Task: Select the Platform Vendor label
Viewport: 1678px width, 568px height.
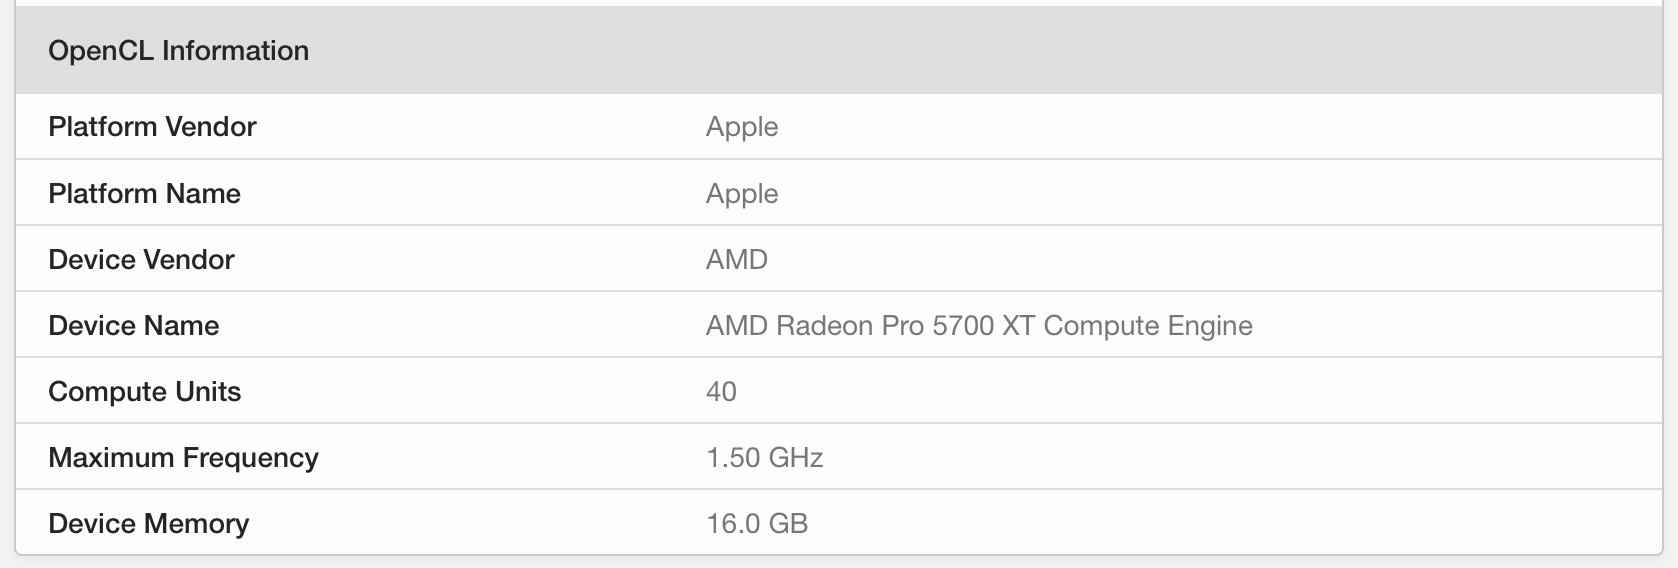Action: tap(152, 127)
